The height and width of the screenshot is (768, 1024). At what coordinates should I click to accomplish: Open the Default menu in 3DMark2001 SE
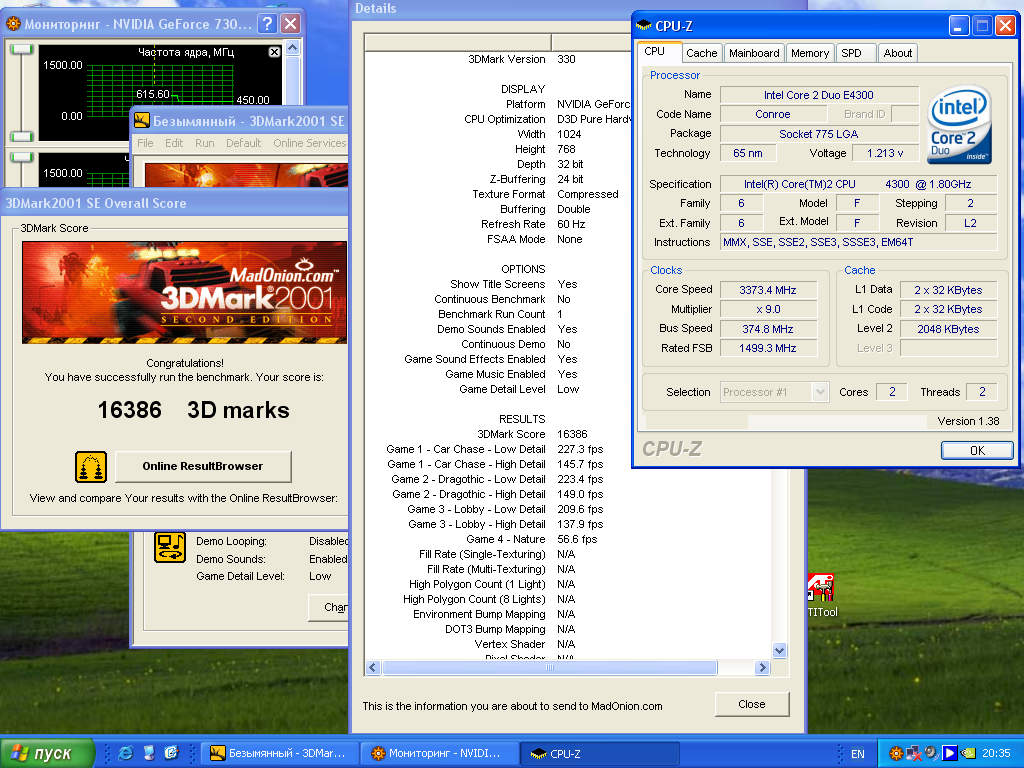243,143
